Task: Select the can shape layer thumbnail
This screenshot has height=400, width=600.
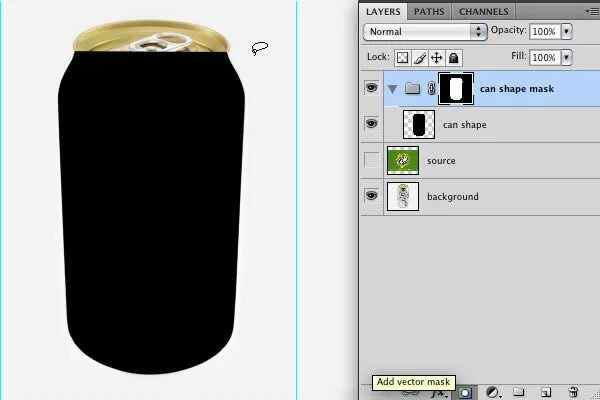Action: (419, 125)
